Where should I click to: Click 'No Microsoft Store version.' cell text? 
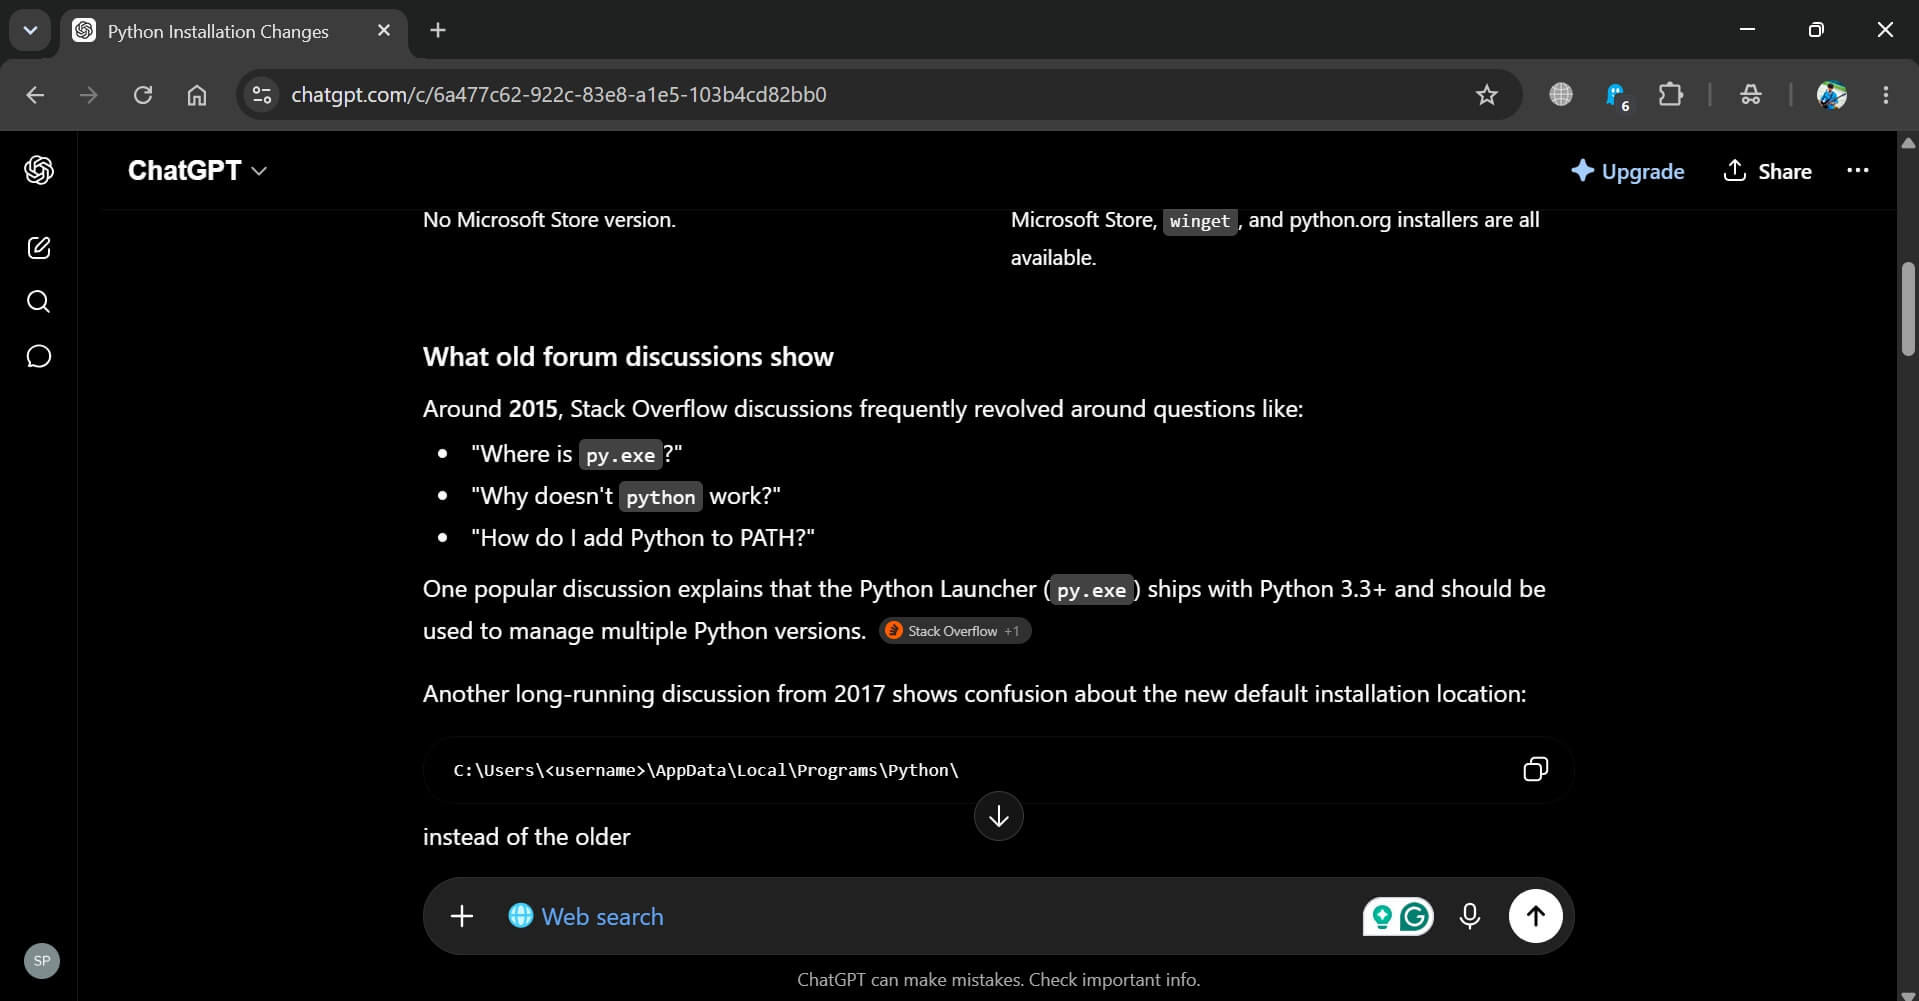click(x=549, y=220)
